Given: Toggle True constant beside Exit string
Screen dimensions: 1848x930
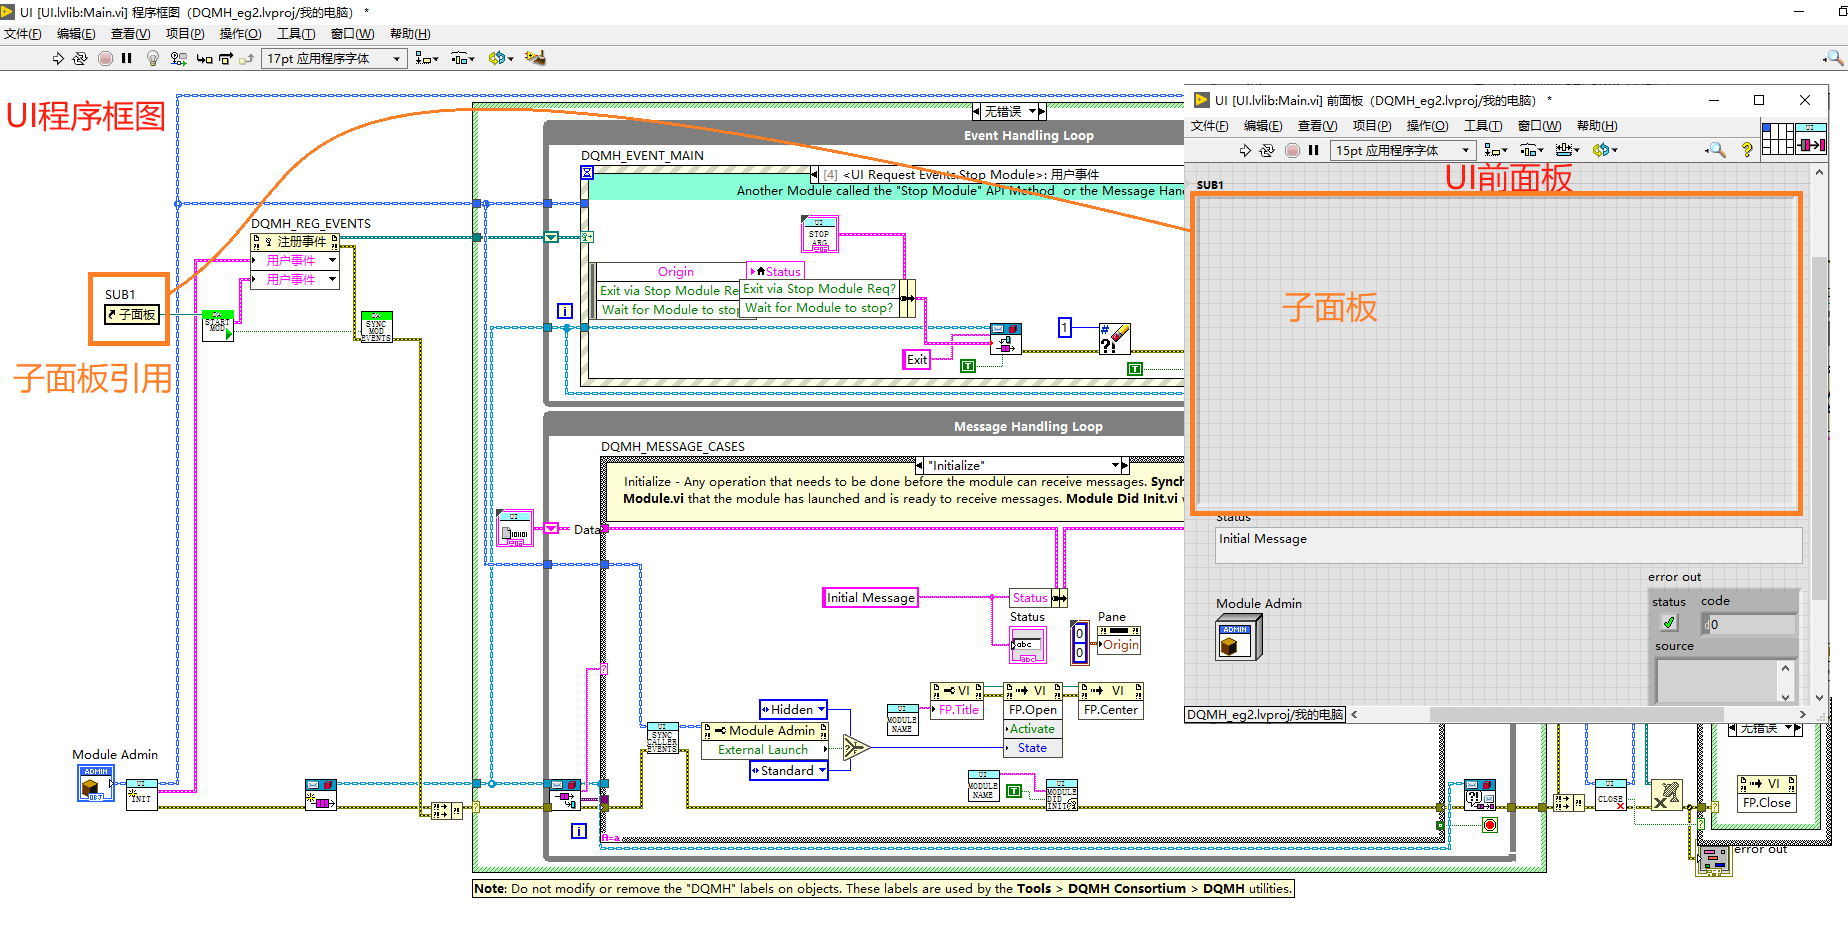Looking at the screenshot, I should (x=968, y=367).
